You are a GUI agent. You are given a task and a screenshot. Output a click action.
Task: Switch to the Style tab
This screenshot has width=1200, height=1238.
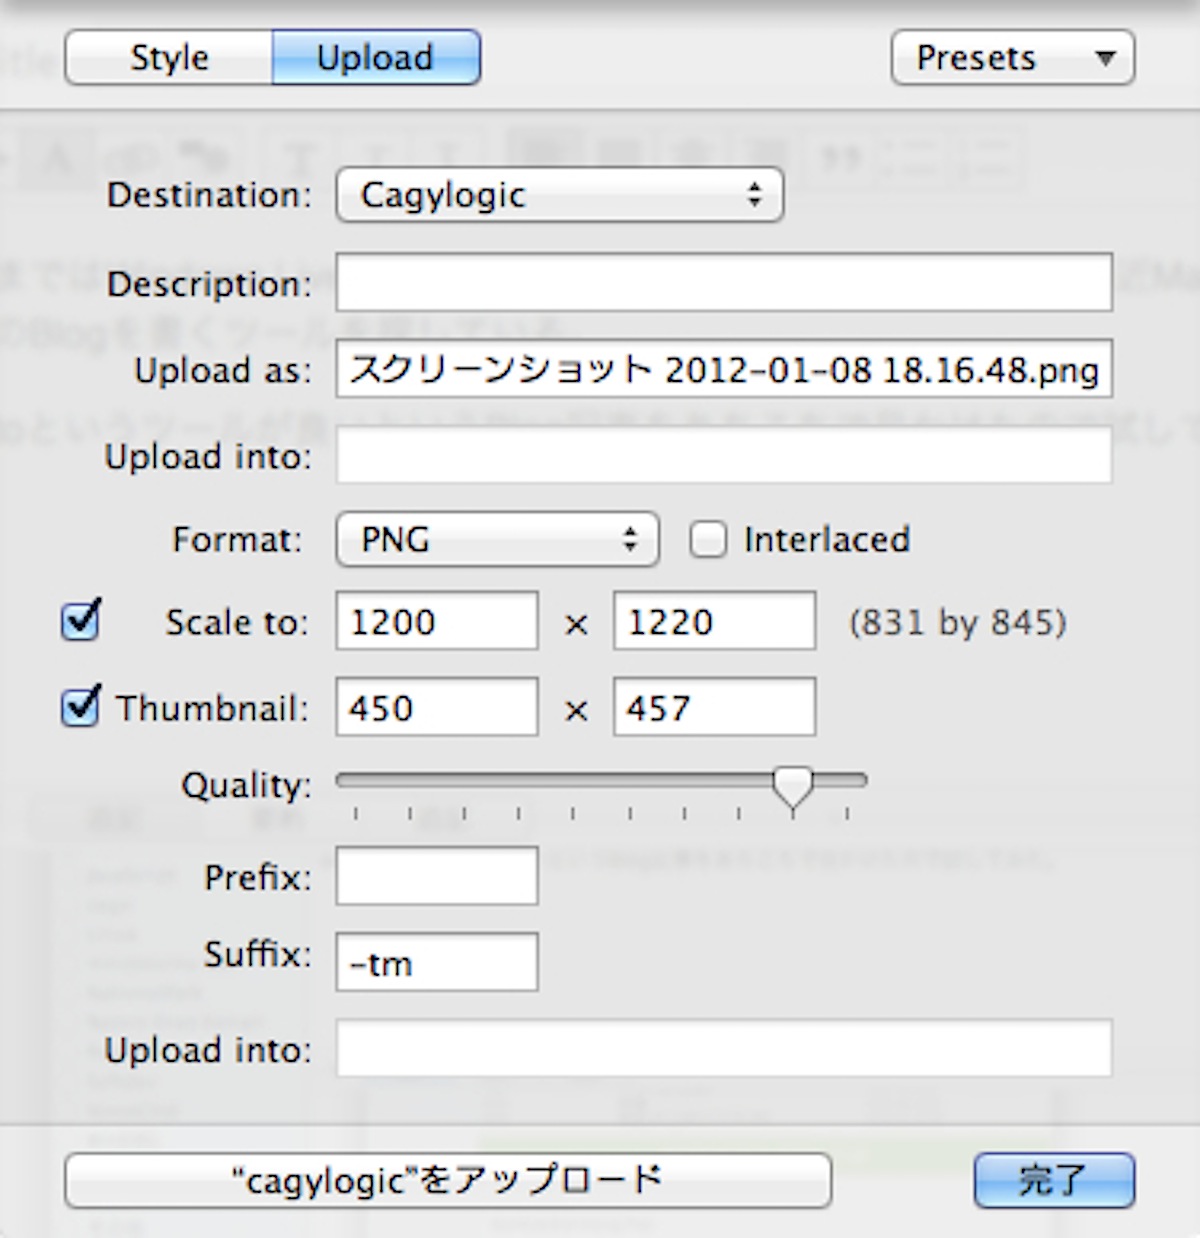point(169,58)
